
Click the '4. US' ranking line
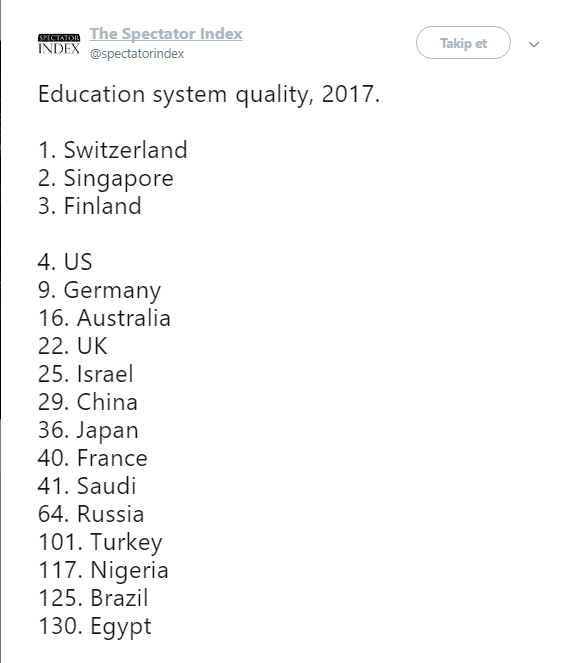[65, 262]
